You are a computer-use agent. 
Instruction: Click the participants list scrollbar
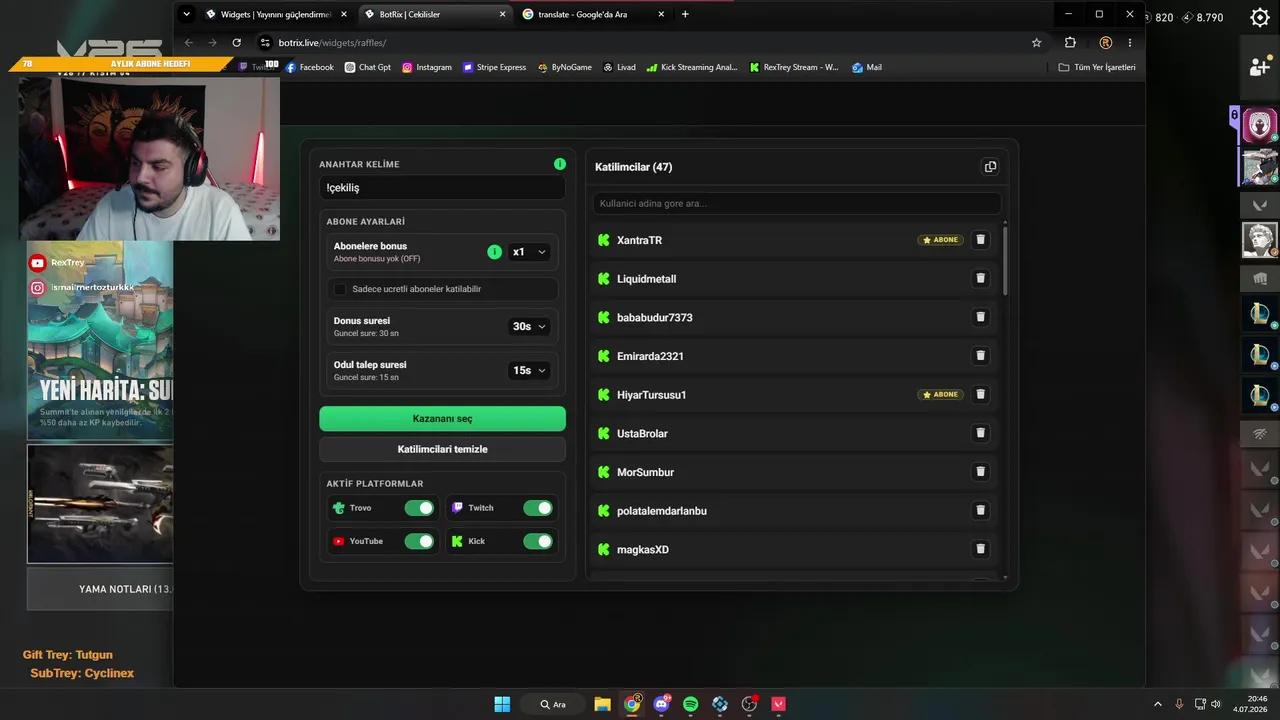[1005, 260]
